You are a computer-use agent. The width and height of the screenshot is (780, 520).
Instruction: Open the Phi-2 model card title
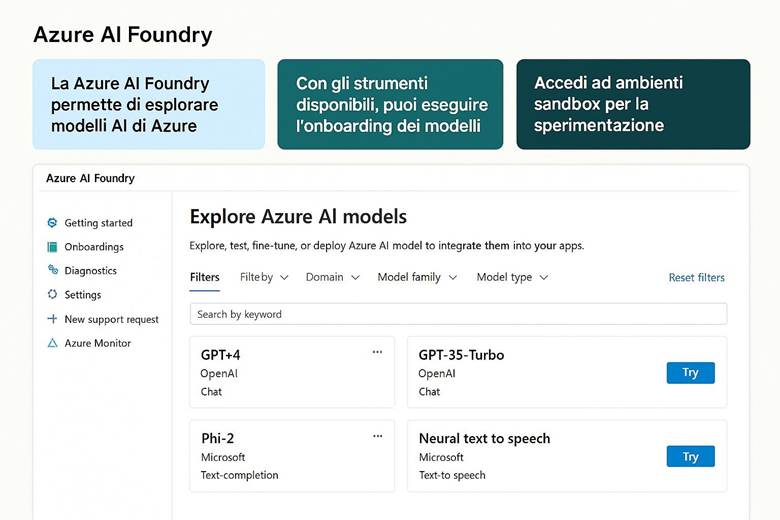(x=218, y=438)
